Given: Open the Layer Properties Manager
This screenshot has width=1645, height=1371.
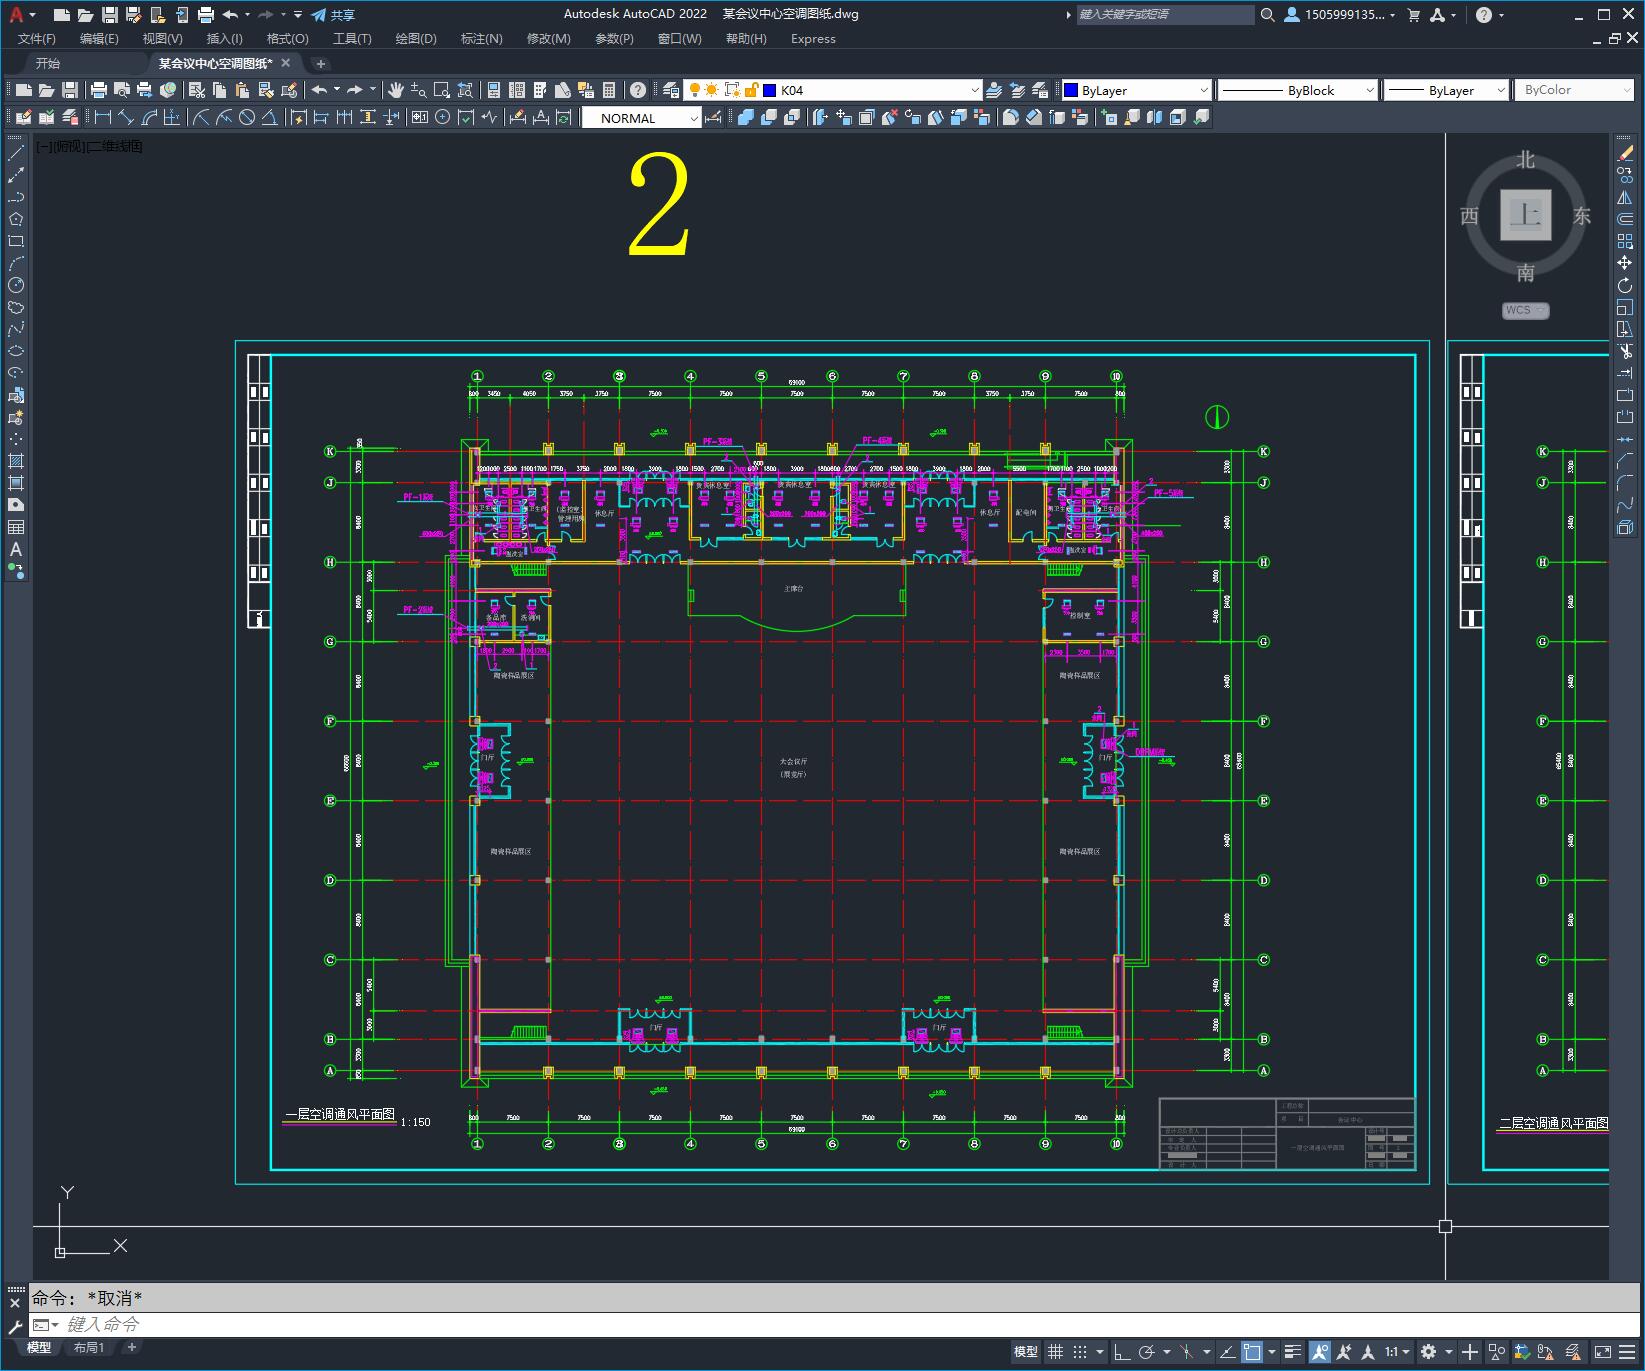Looking at the screenshot, I should 671,90.
